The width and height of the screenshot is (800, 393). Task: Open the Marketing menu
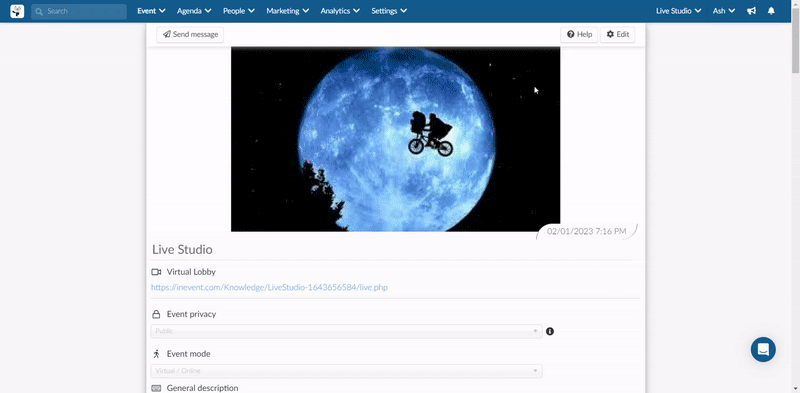tap(288, 11)
